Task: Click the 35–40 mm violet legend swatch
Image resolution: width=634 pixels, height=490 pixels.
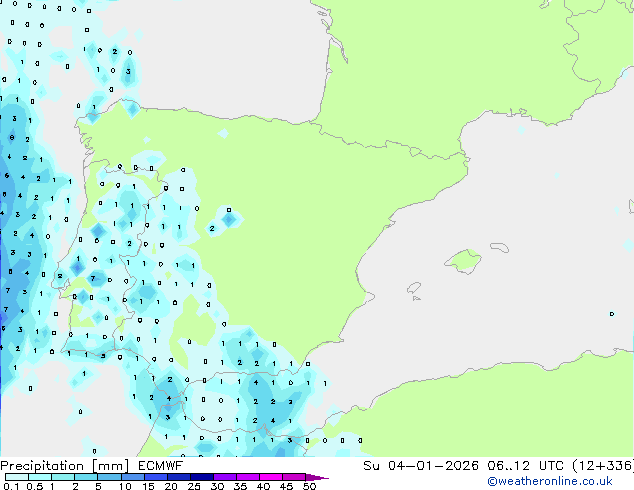Action: pyautogui.click(x=247, y=477)
